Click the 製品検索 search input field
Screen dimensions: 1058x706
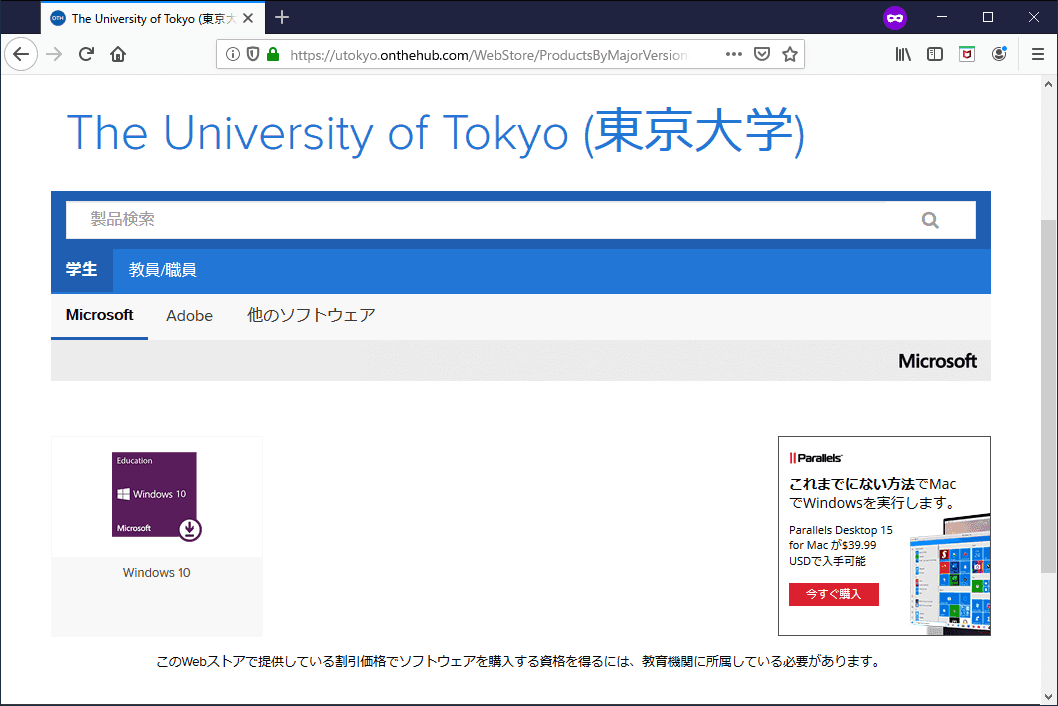point(490,220)
